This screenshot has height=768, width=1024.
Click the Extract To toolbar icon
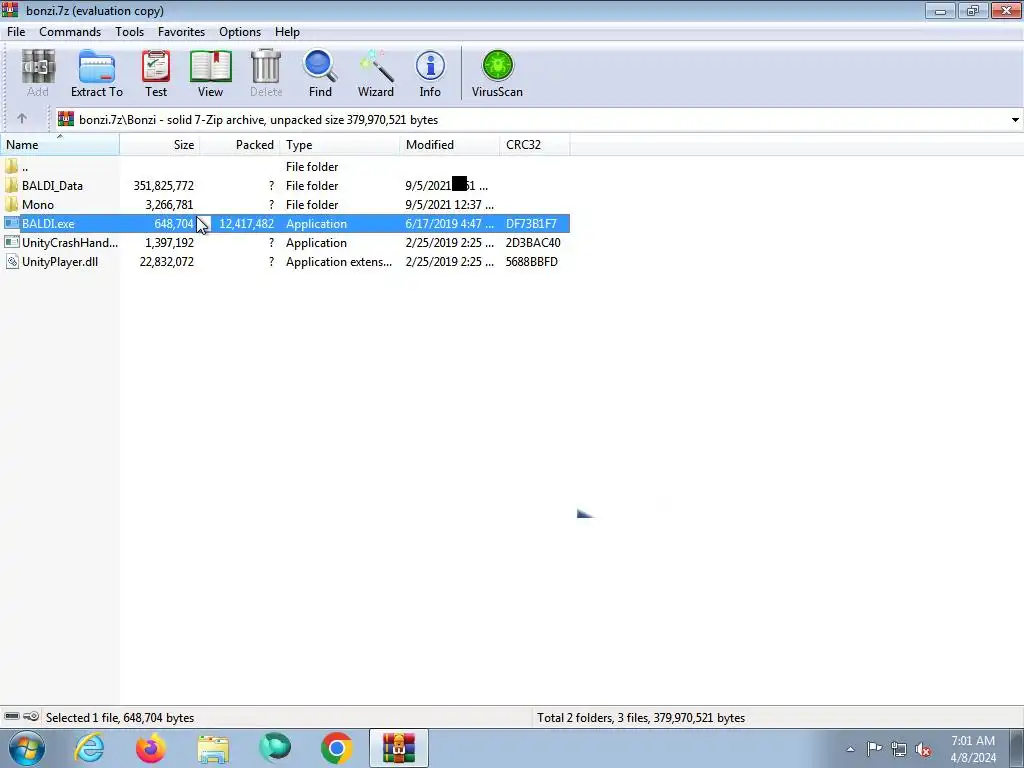click(x=97, y=72)
